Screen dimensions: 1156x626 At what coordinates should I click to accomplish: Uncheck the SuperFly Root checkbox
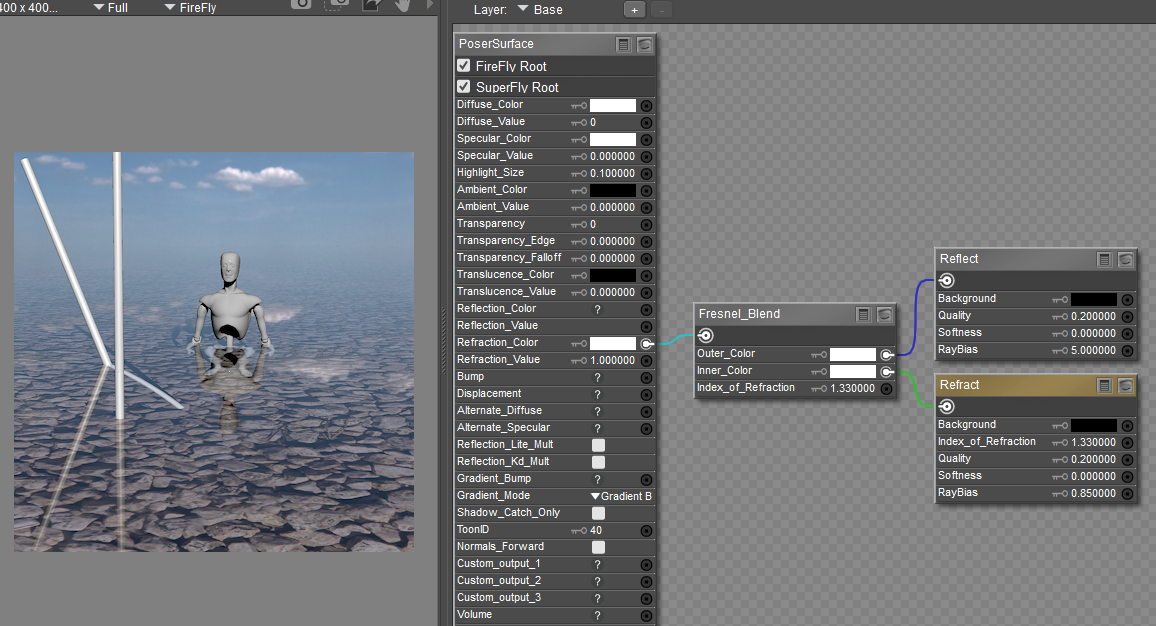[464, 87]
